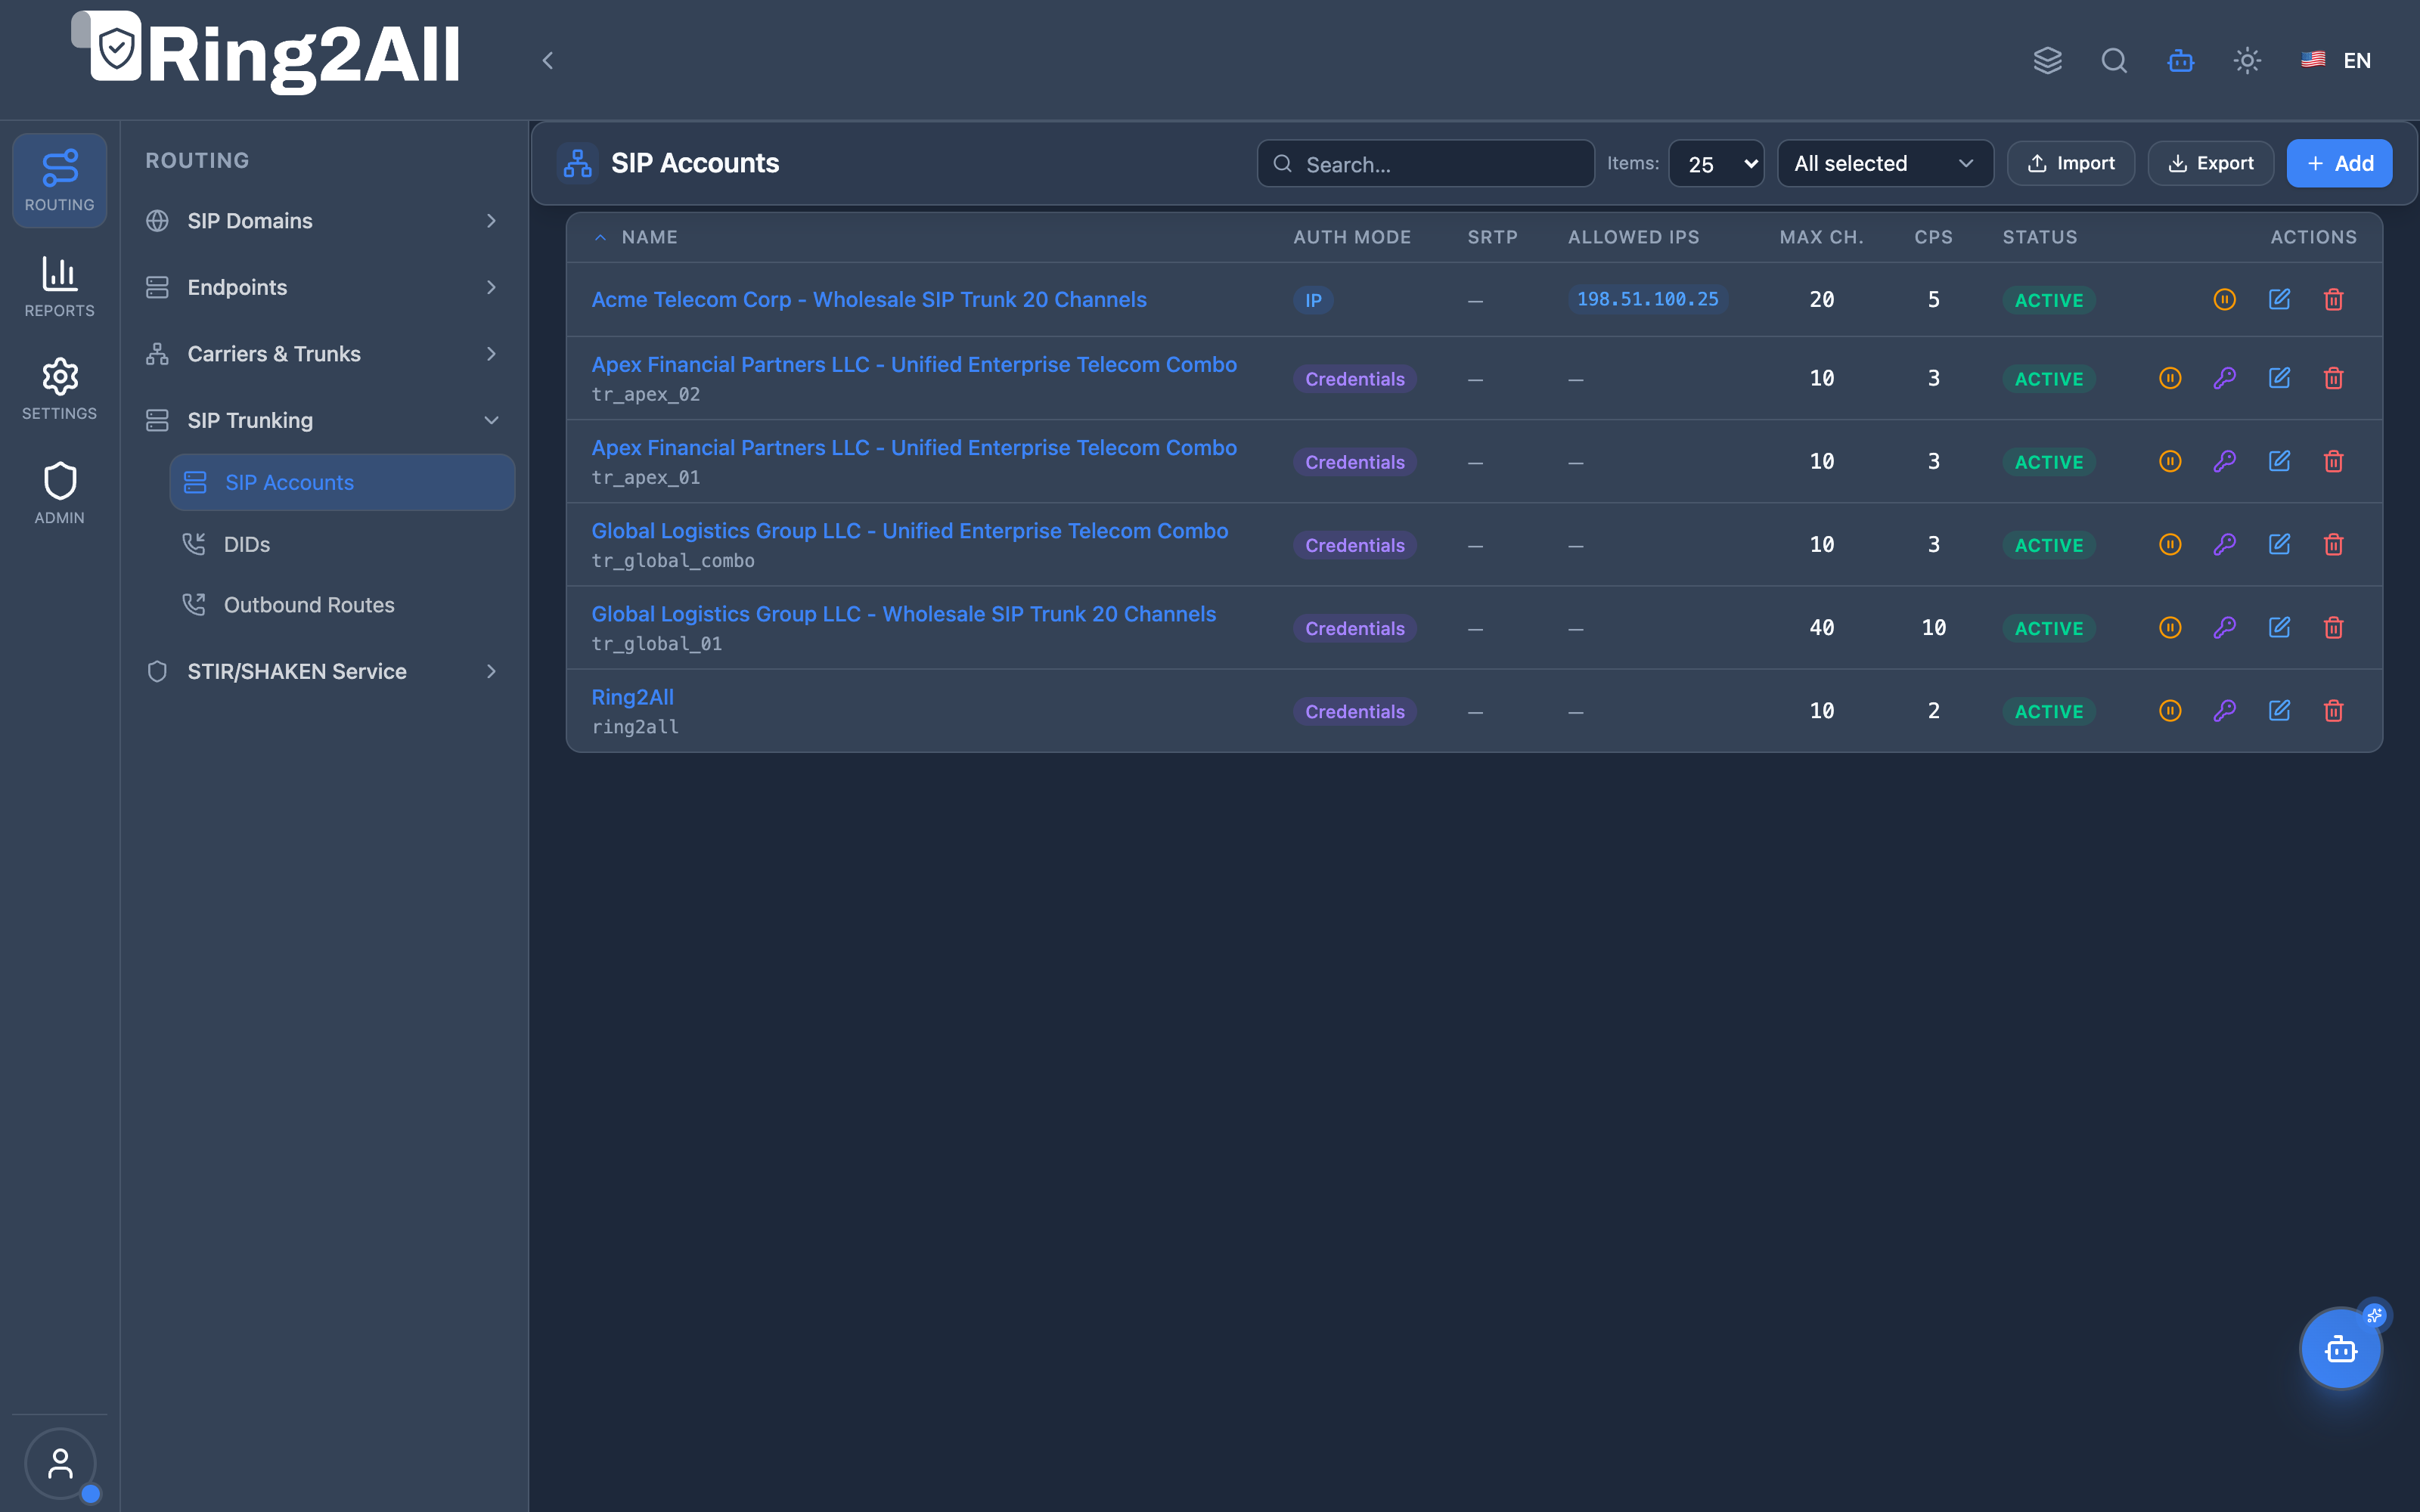This screenshot has width=2420, height=1512.
Task: Open credentials key for ring2all account
Action: tap(2224, 710)
